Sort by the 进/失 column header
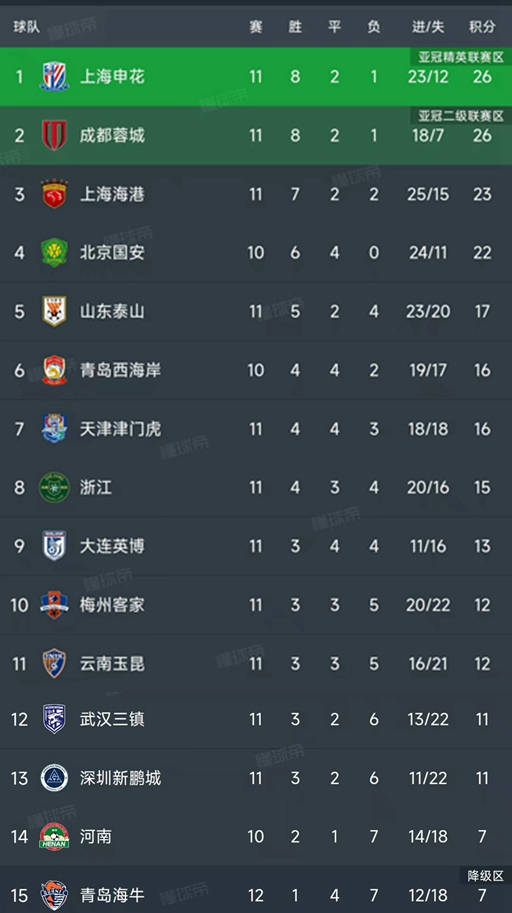 pos(428,27)
